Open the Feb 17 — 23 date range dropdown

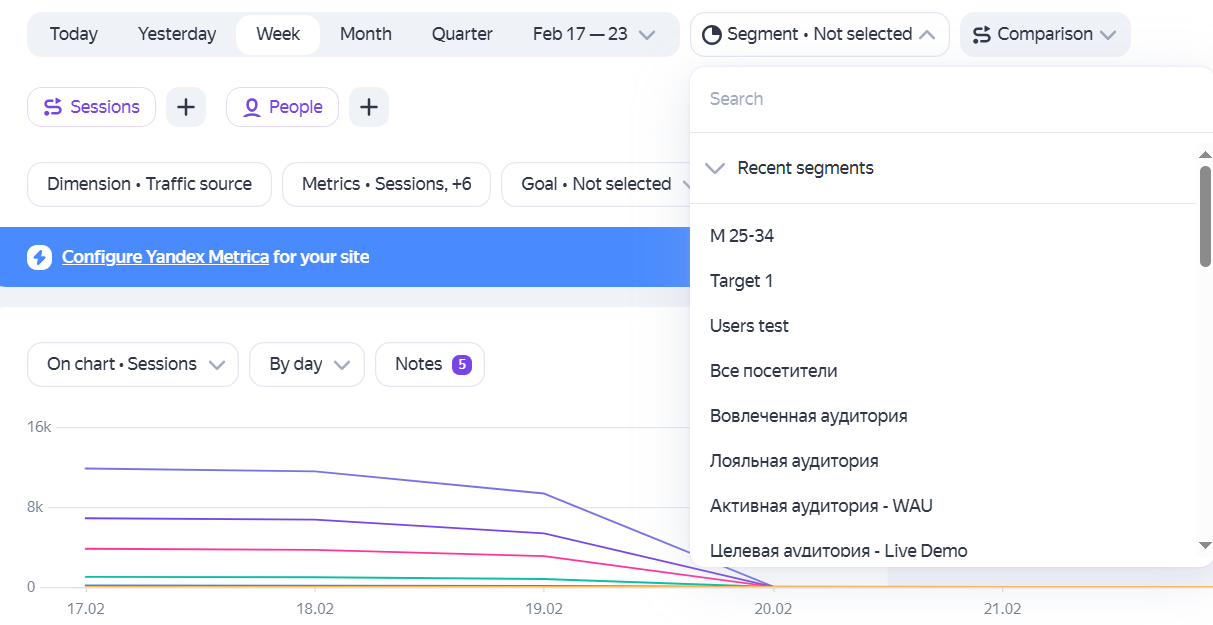pos(594,34)
